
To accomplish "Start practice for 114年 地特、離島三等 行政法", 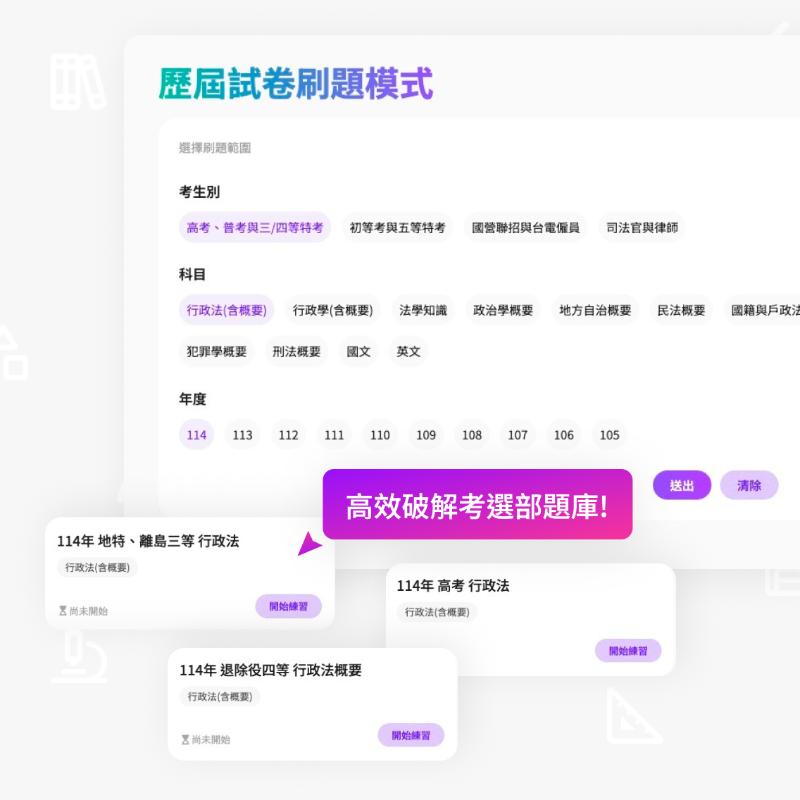I will coord(288,606).
